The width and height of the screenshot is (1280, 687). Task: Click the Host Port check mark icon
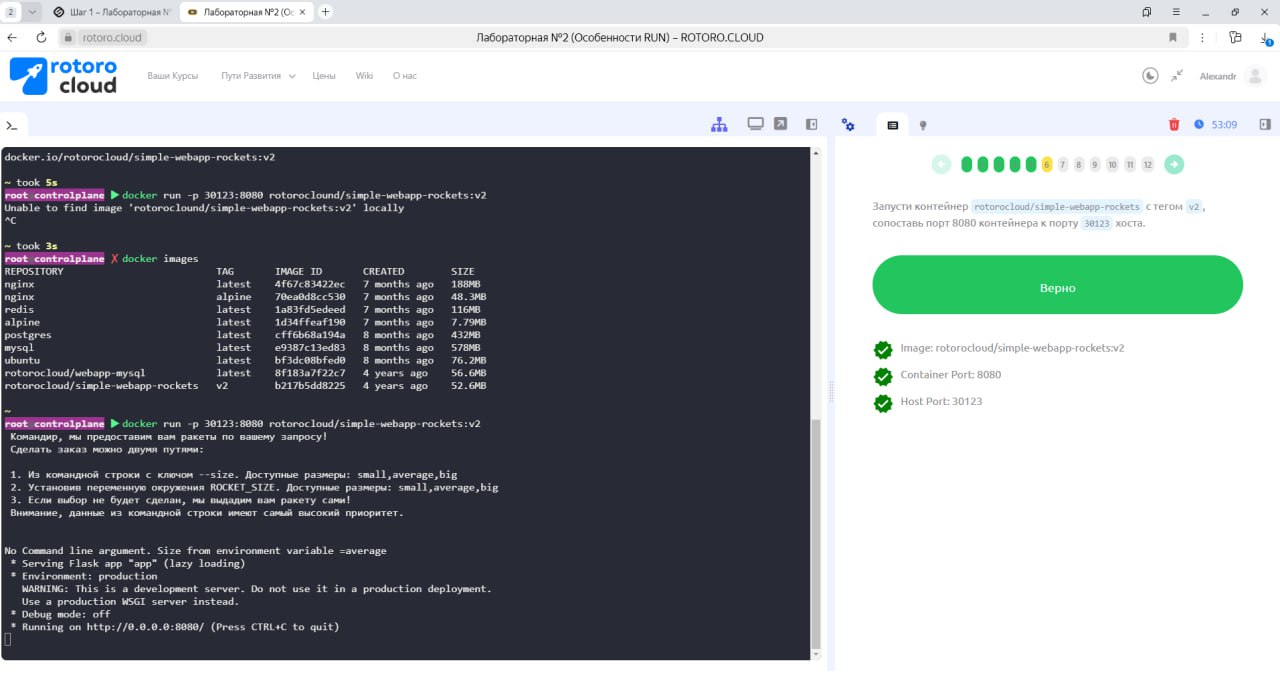pyautogui.click(x=883, y=403)
